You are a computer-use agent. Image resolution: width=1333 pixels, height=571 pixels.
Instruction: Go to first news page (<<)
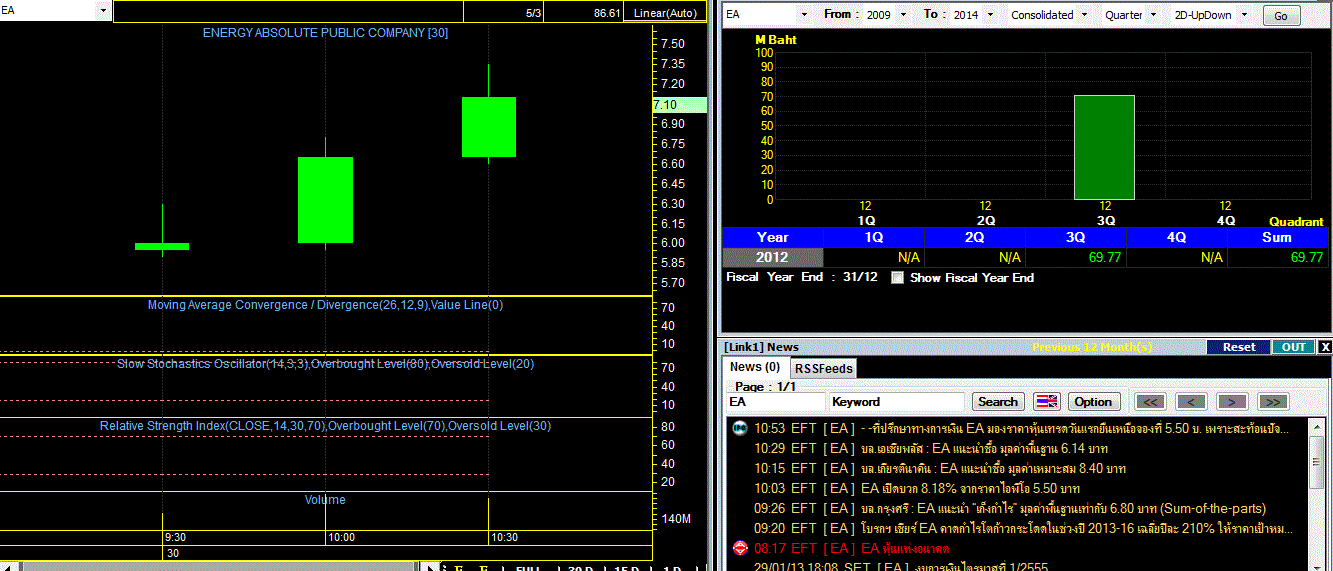(1151, 401)
